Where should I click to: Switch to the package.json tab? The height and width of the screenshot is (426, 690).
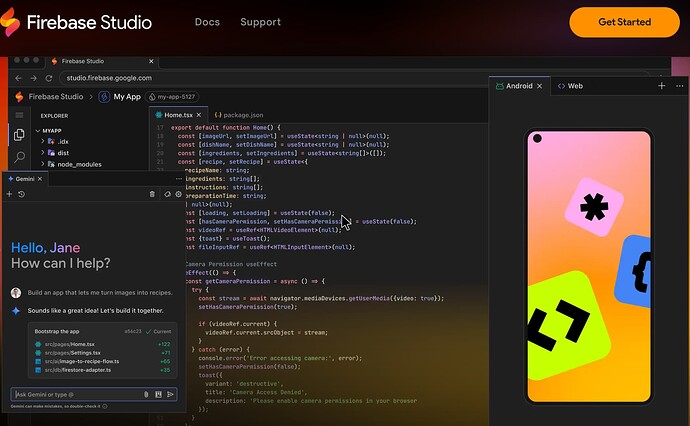[x=239, y=115]
